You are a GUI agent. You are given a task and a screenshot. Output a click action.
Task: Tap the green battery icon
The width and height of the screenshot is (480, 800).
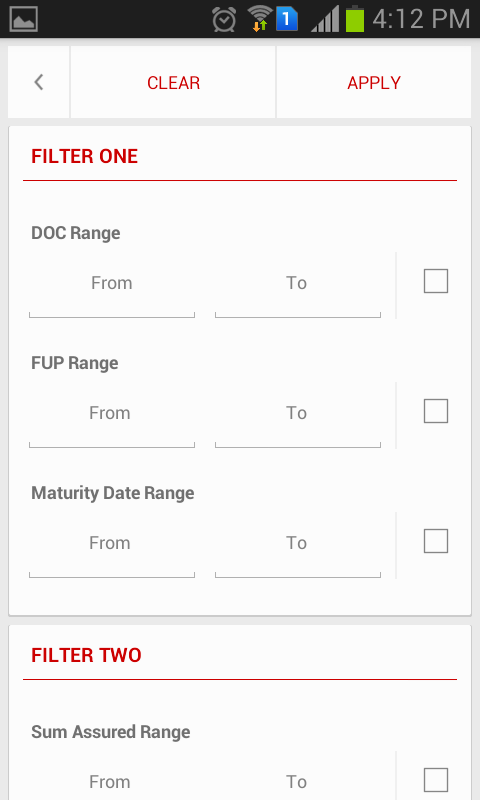click(355, 19)
